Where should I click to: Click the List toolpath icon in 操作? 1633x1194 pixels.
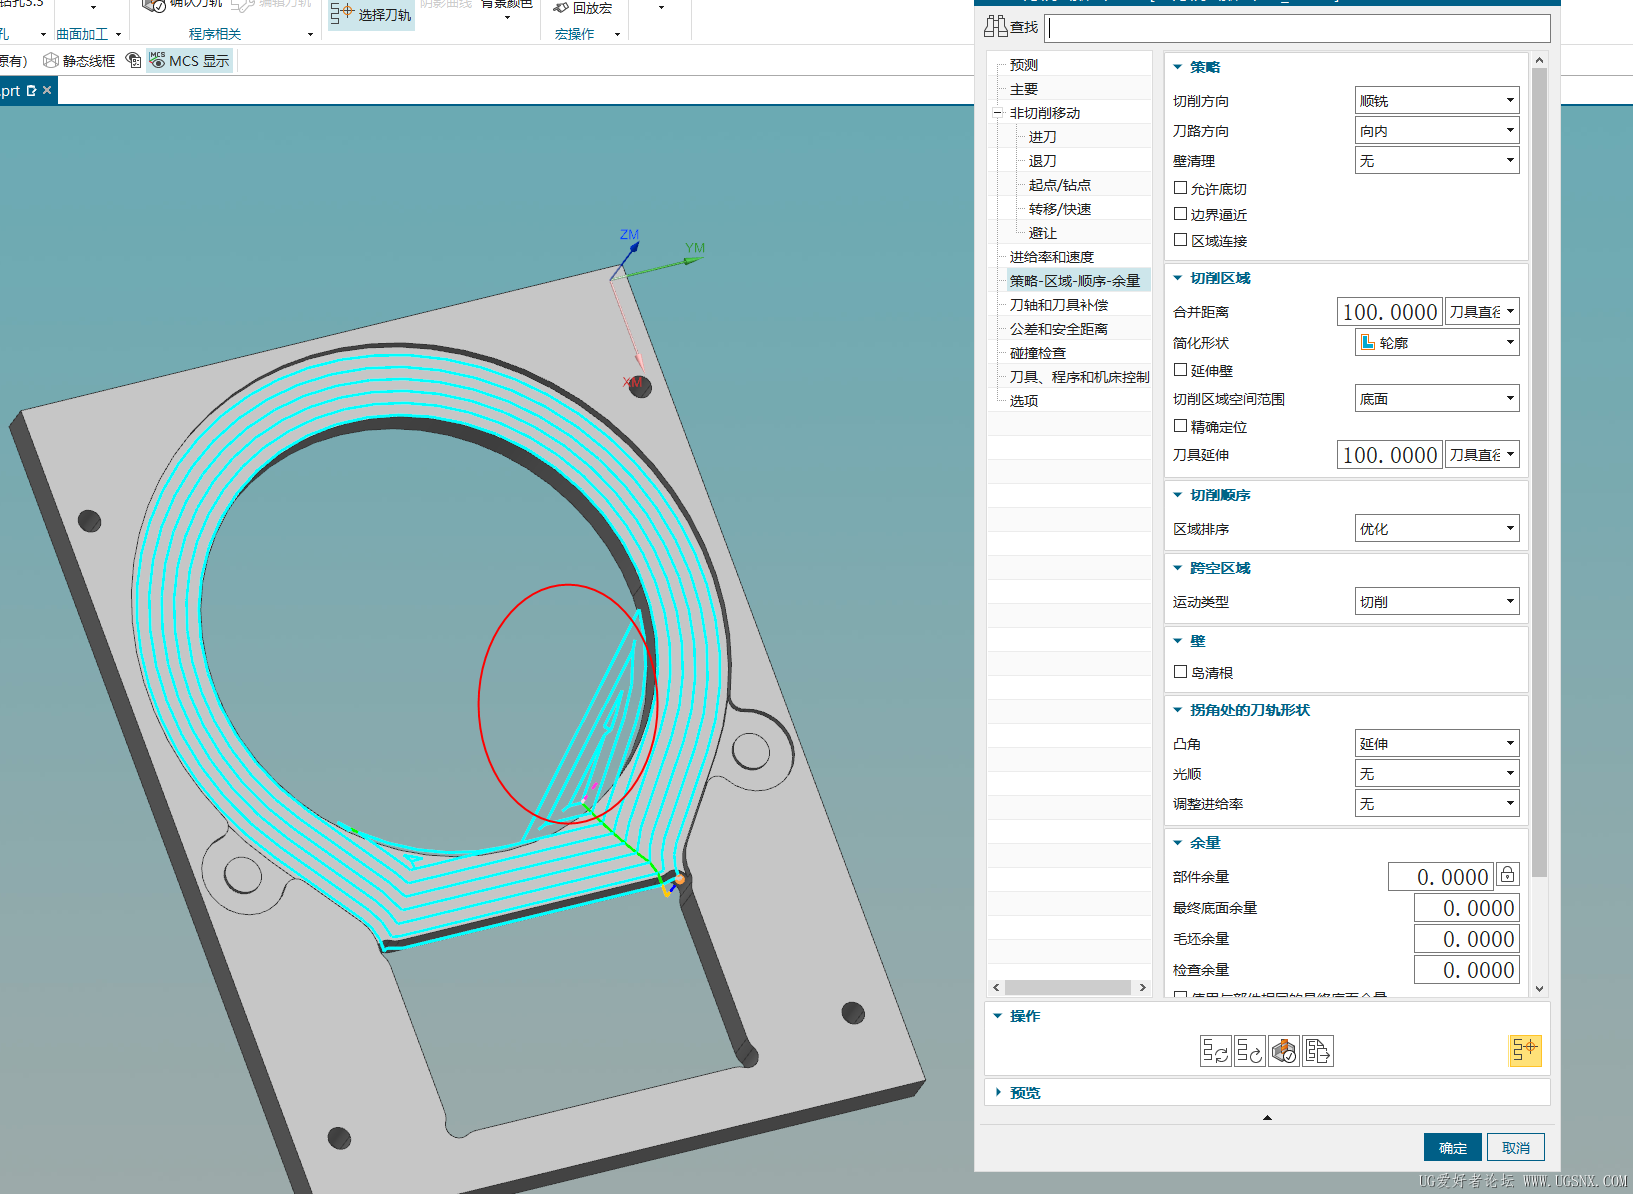1317,1051
